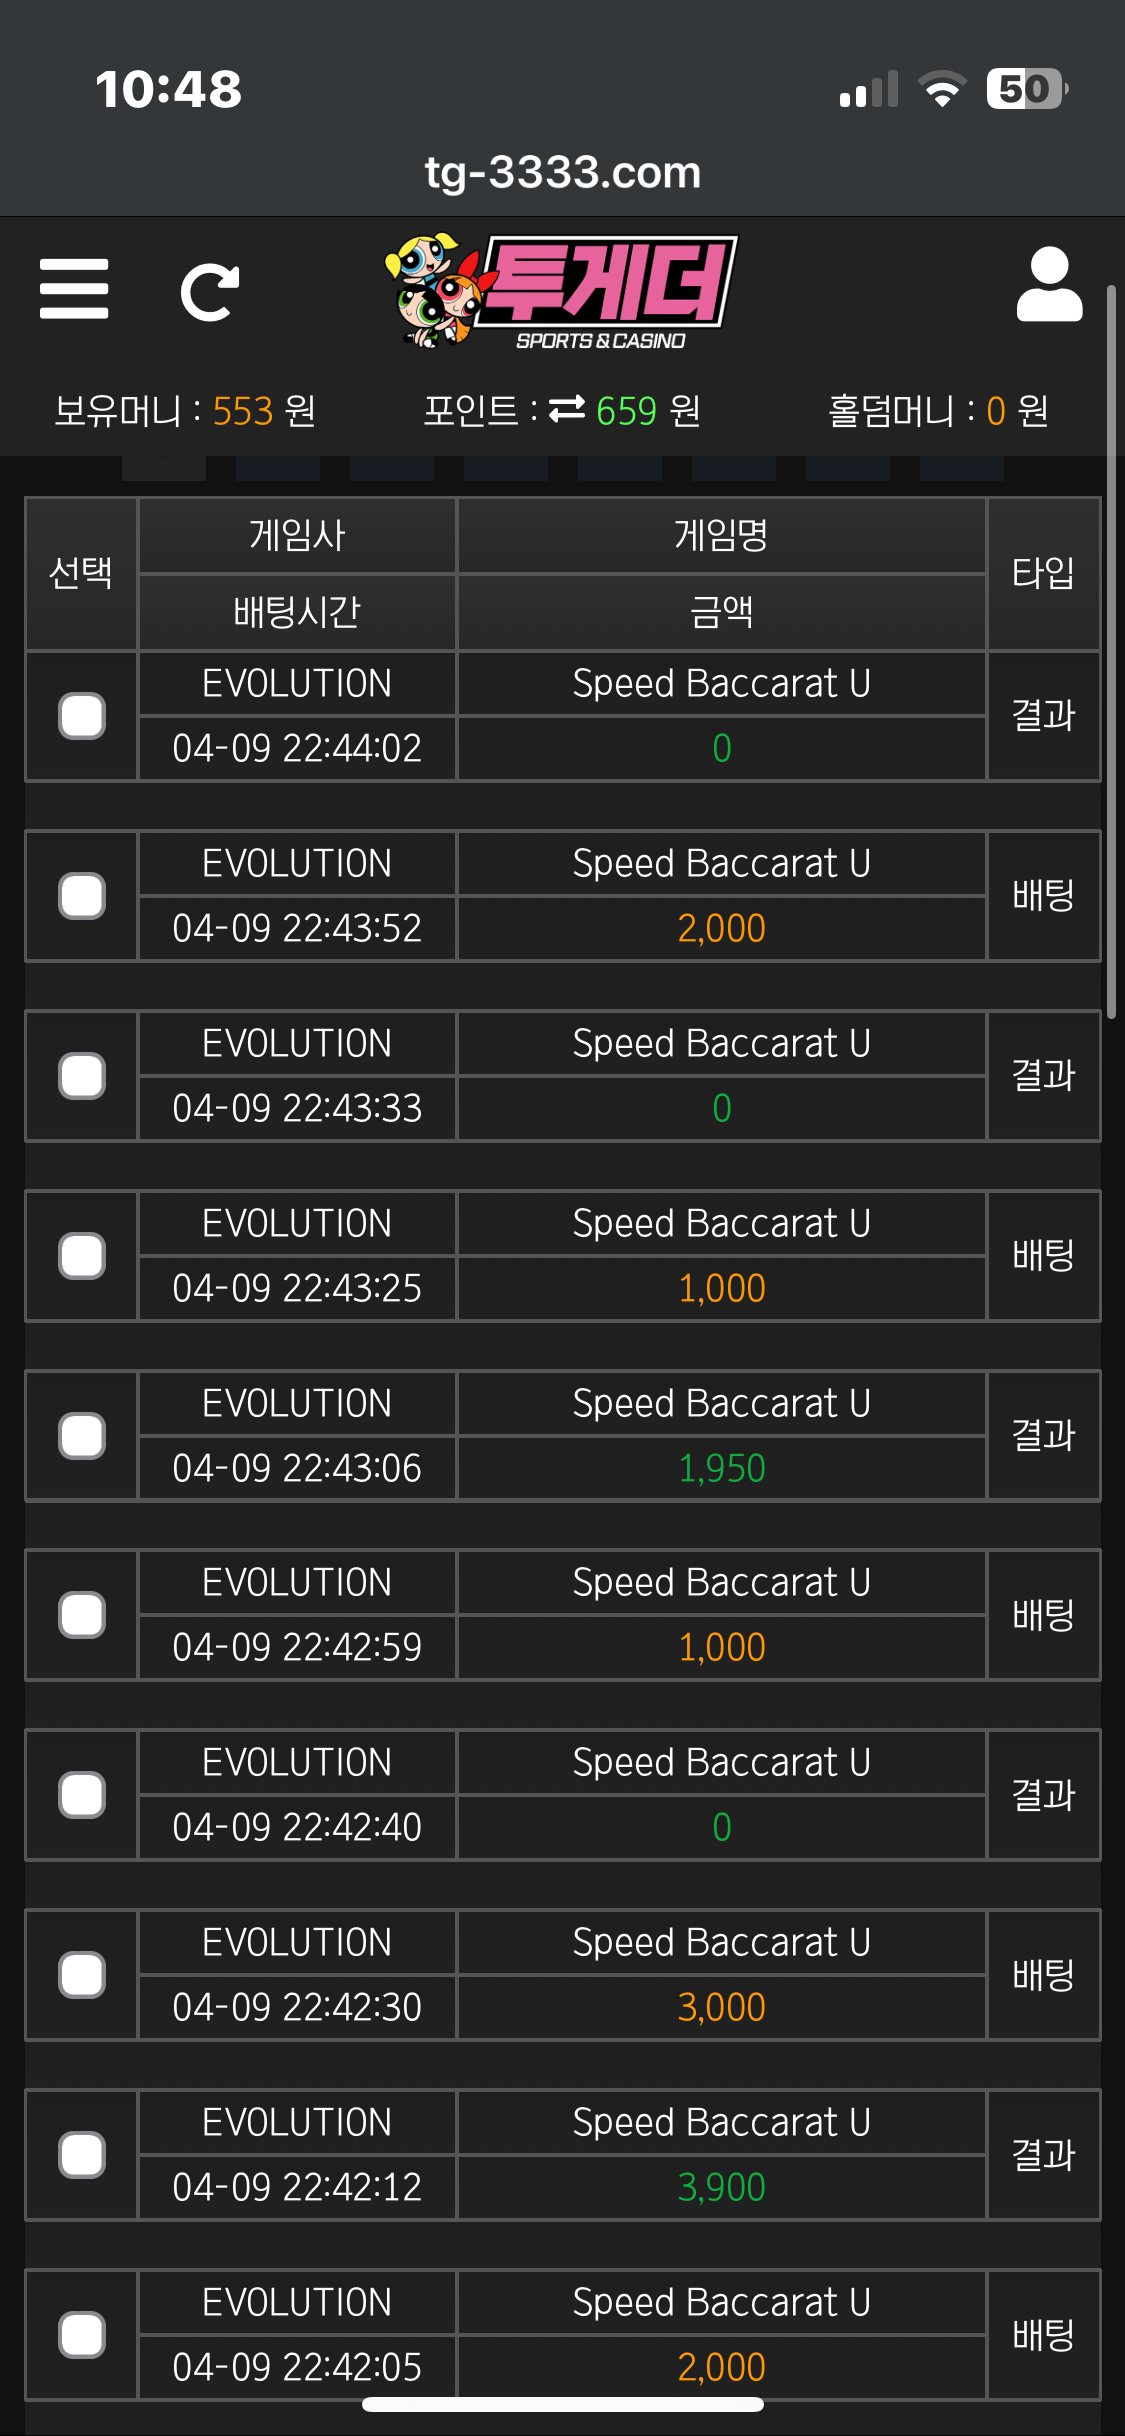Tap the battery indicator

point(1026,89)
